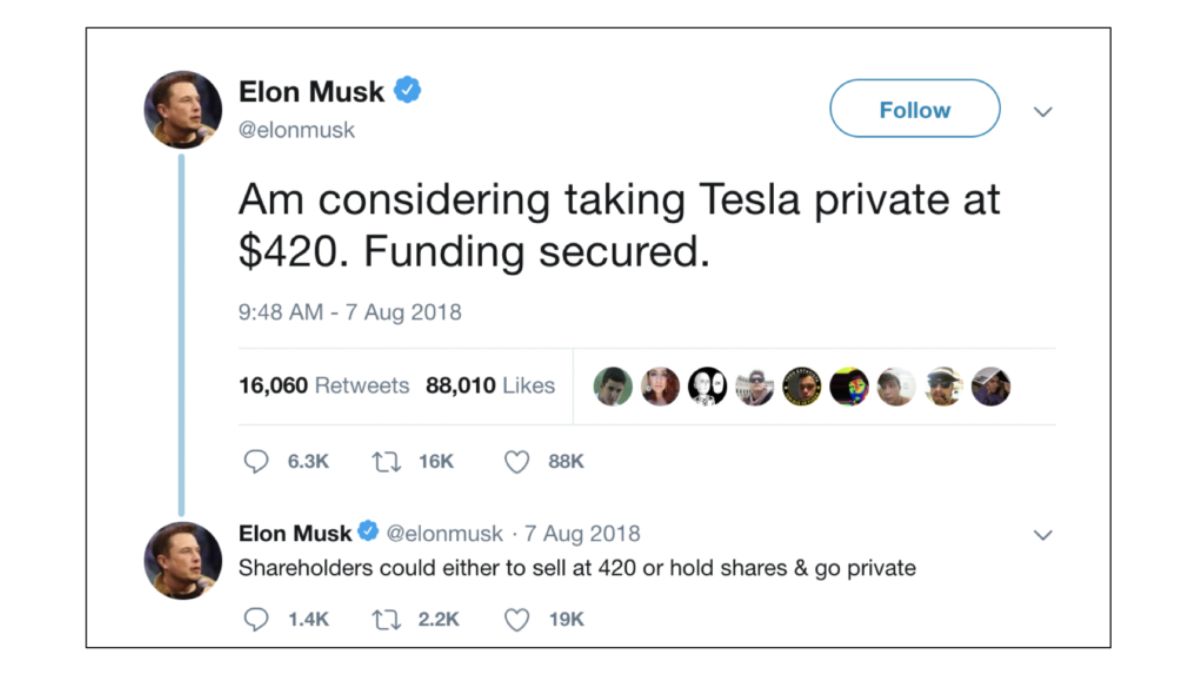
Task: Click the 9:48 AM - 7 Aug 2018 timestamp
Action: click(350, 312)
